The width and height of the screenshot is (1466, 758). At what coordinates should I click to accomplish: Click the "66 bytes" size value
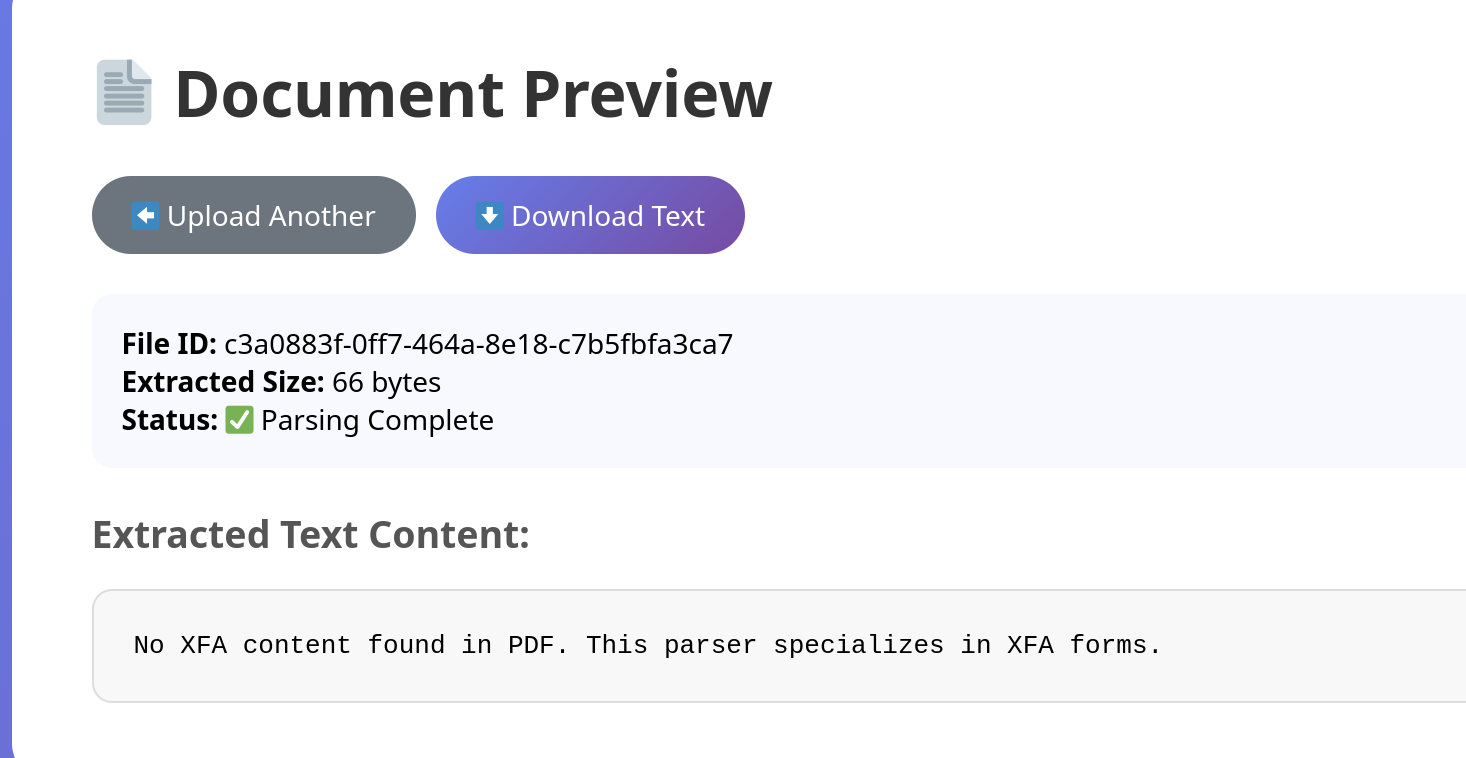[386, 382]
